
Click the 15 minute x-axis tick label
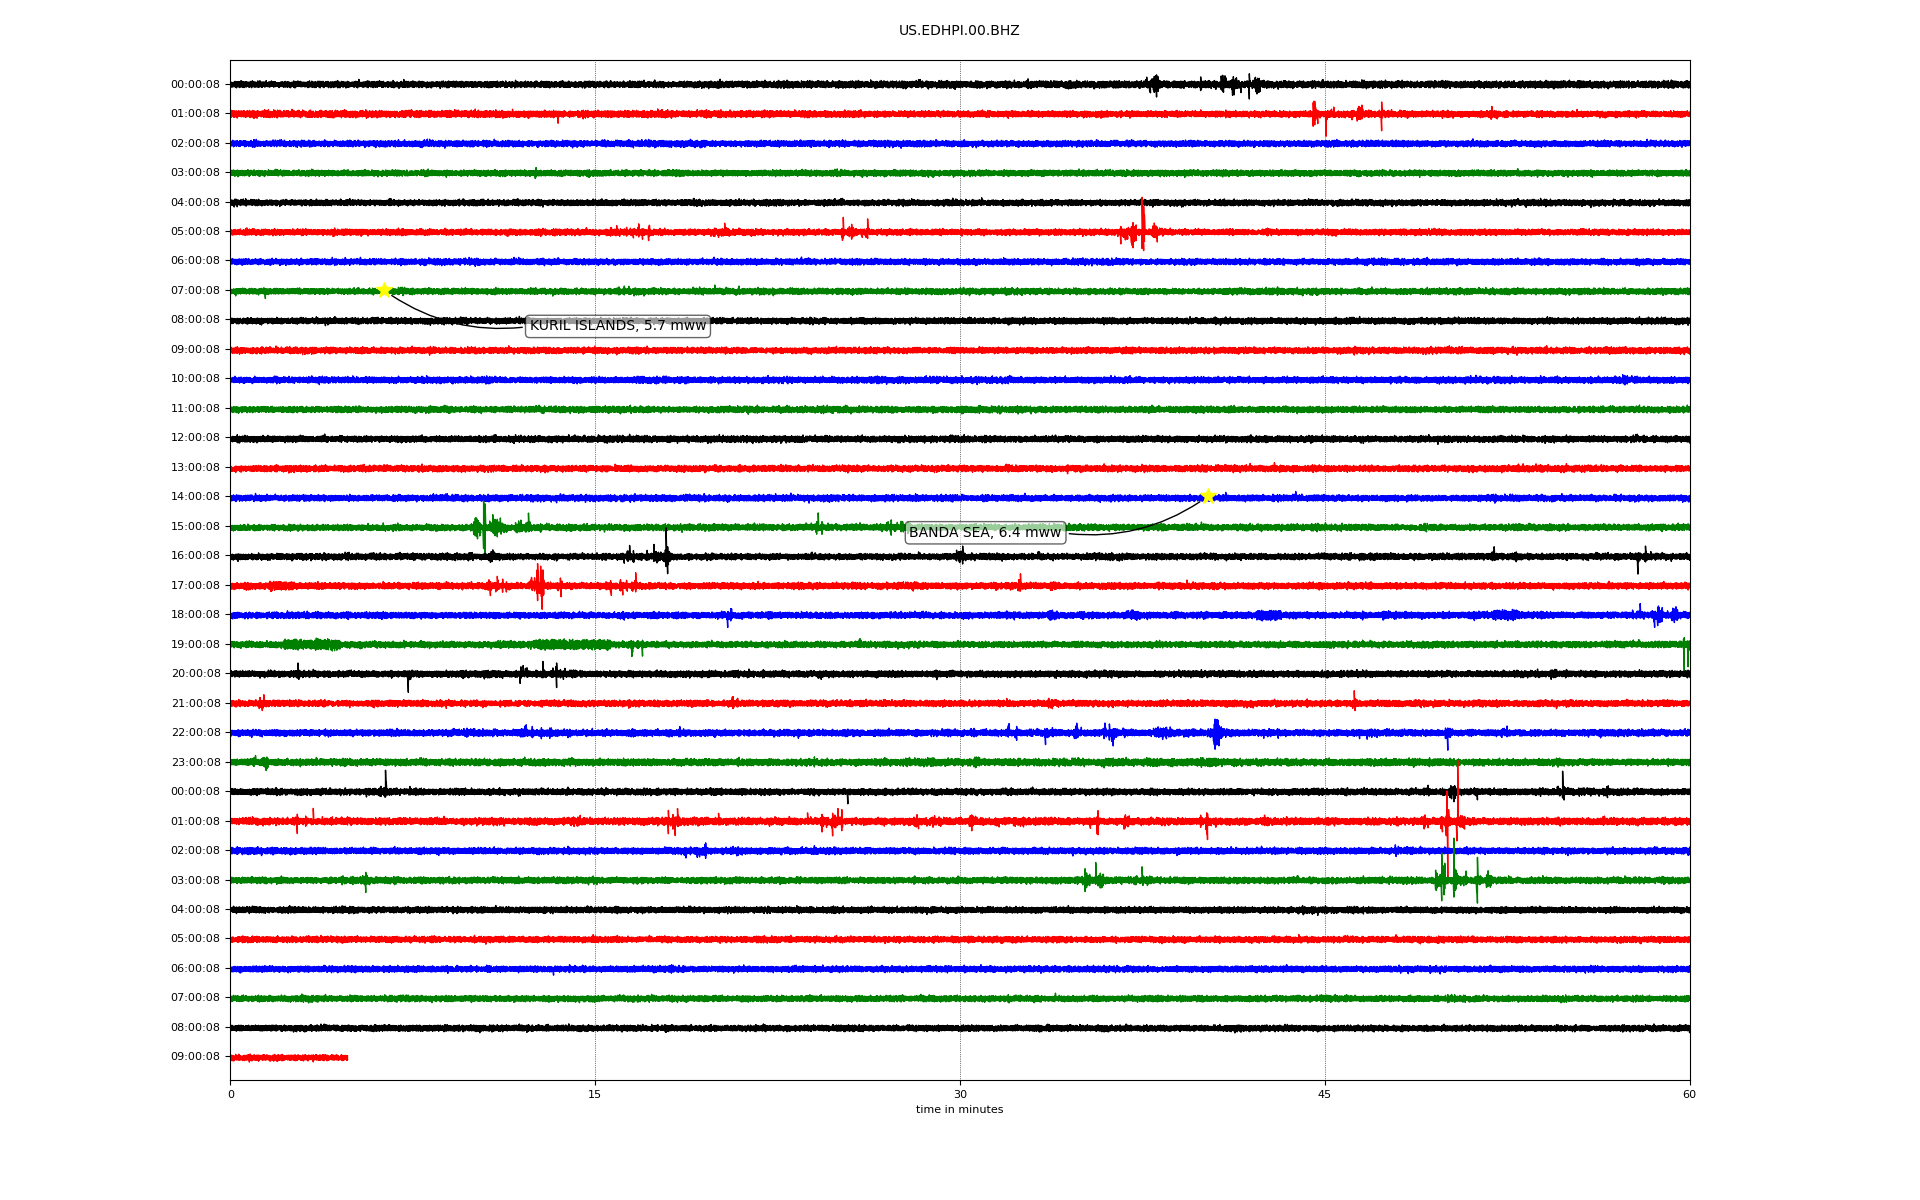[595, 1094]
